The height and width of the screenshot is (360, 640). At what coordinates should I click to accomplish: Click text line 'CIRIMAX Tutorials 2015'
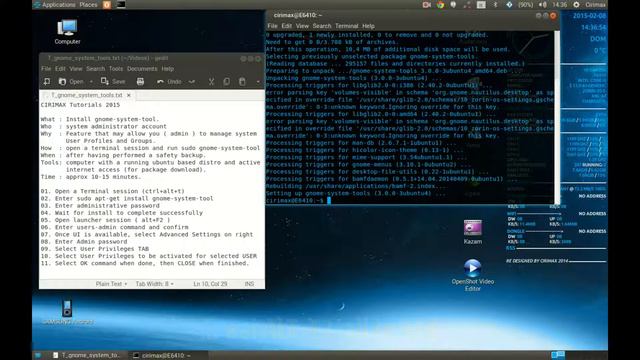(x=80, y=105)
